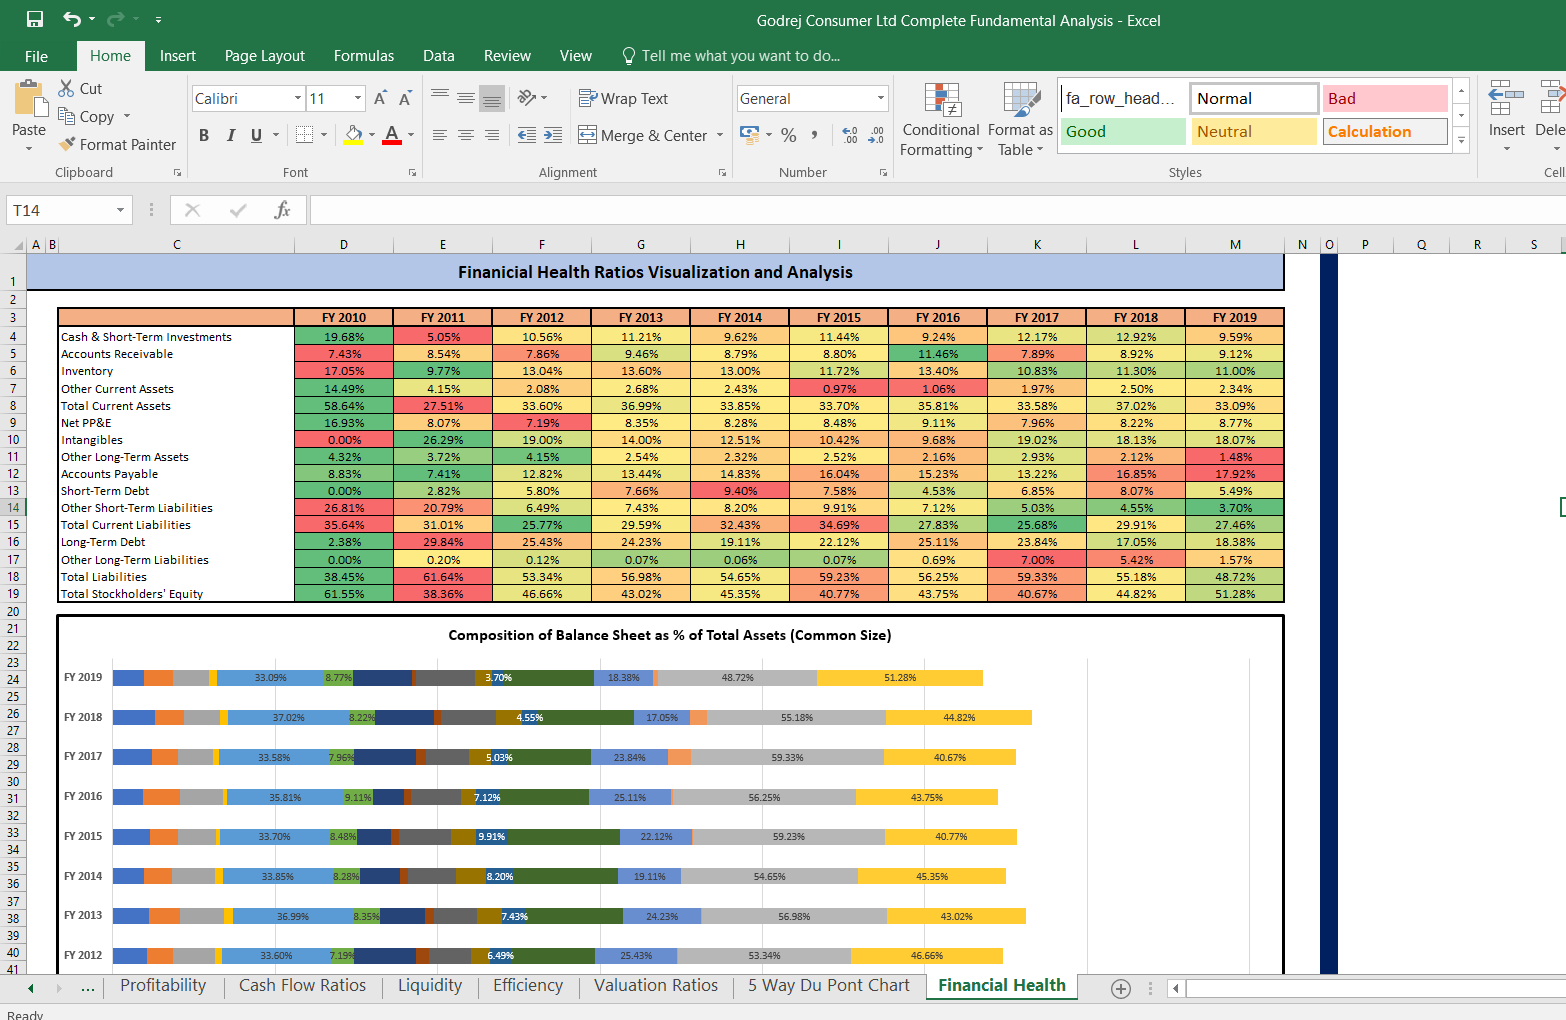Click the fx Insert Function icon
The width and height of the screenshot is (1566, 1020).
point(282,210)
